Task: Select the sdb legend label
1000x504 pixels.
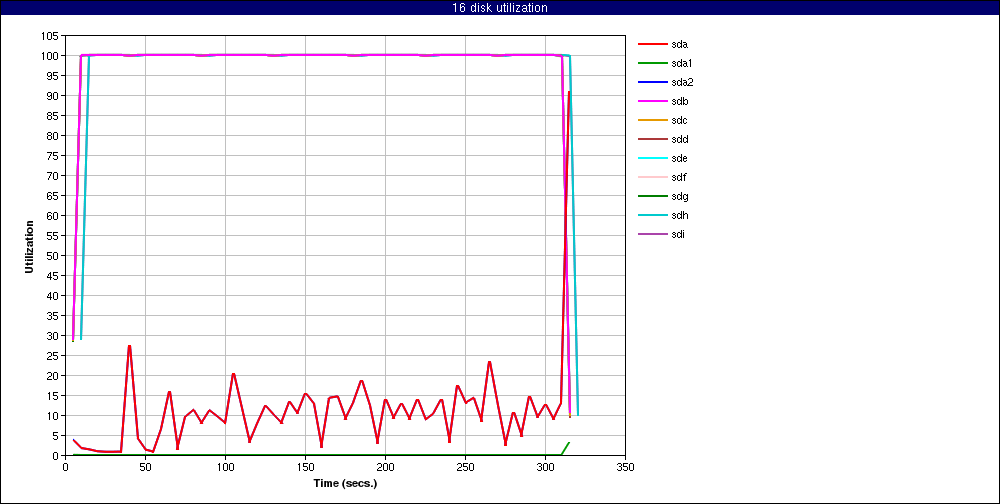Action: [x=679, y=101]
